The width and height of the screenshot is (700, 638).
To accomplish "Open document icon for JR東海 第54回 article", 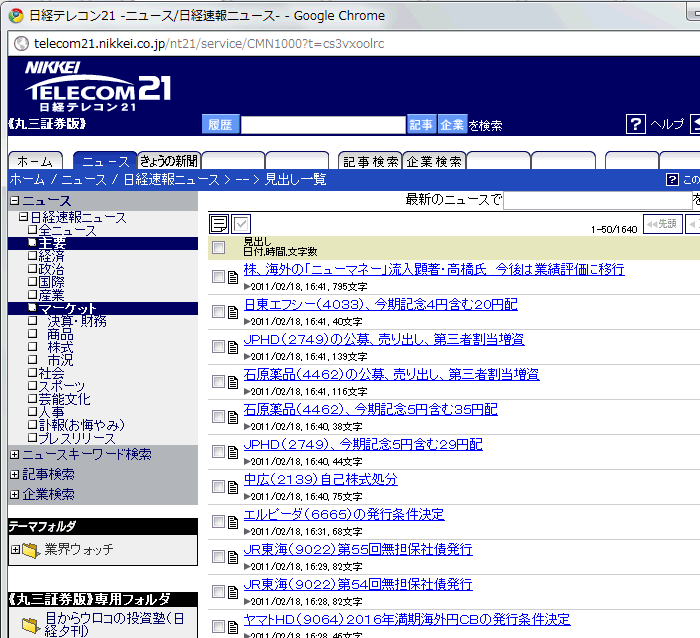I will pos(233,592).
